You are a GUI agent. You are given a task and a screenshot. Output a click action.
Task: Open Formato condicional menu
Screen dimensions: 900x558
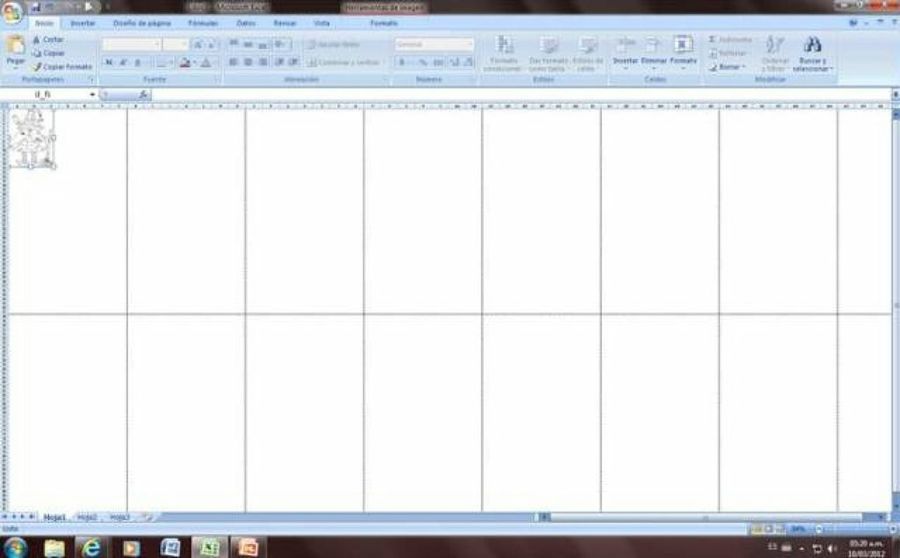tap(503, 54)
